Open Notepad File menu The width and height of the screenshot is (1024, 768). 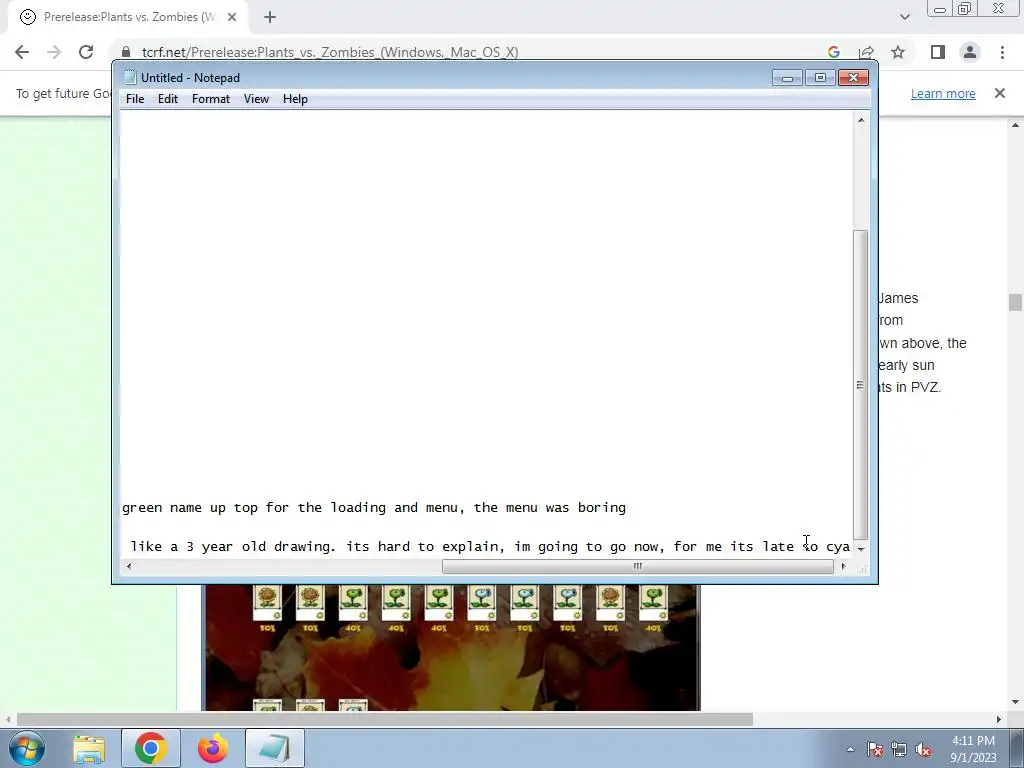pyautogui.click(x=135, y=99)
